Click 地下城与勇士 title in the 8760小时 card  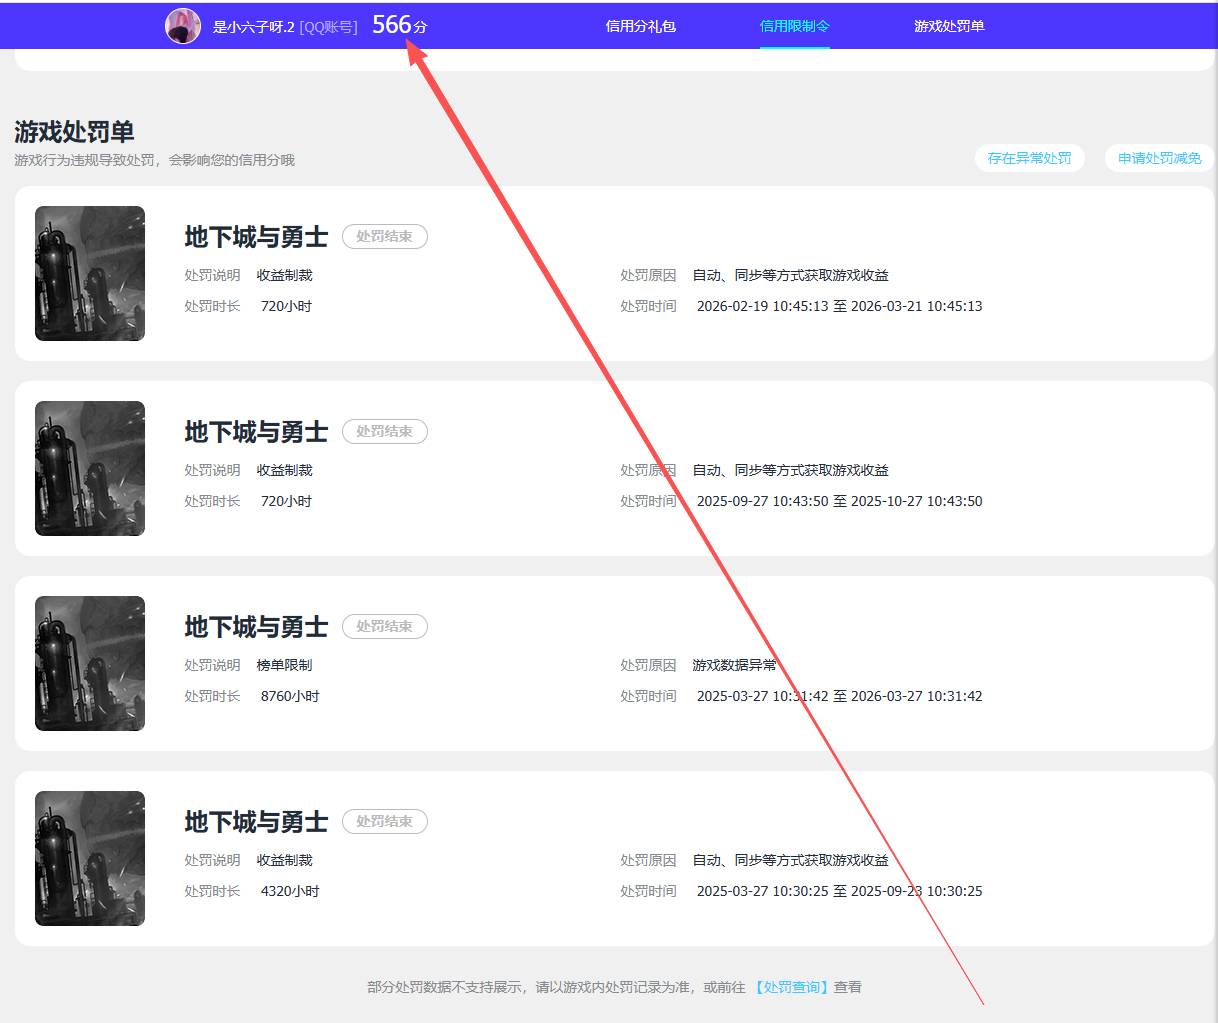256,627
